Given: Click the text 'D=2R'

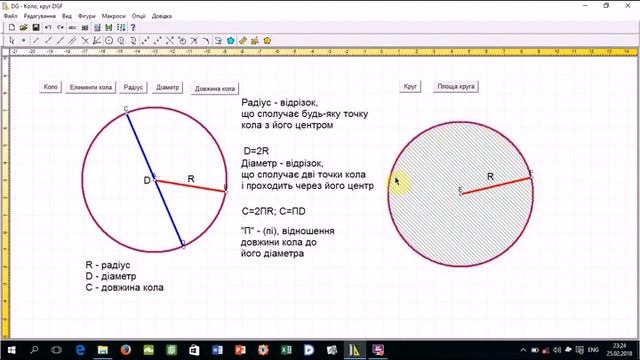Looking at the screenshot, I should 256,151.
